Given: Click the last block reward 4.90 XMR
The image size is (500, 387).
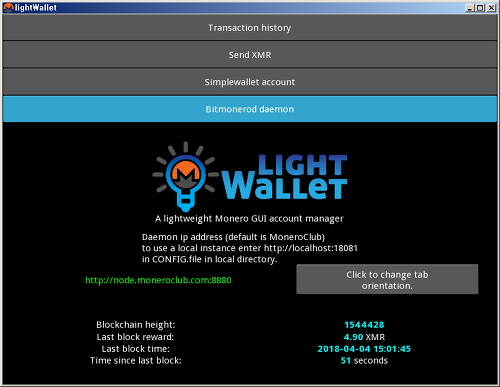Looking at the screenshot, I should point(364,337).
